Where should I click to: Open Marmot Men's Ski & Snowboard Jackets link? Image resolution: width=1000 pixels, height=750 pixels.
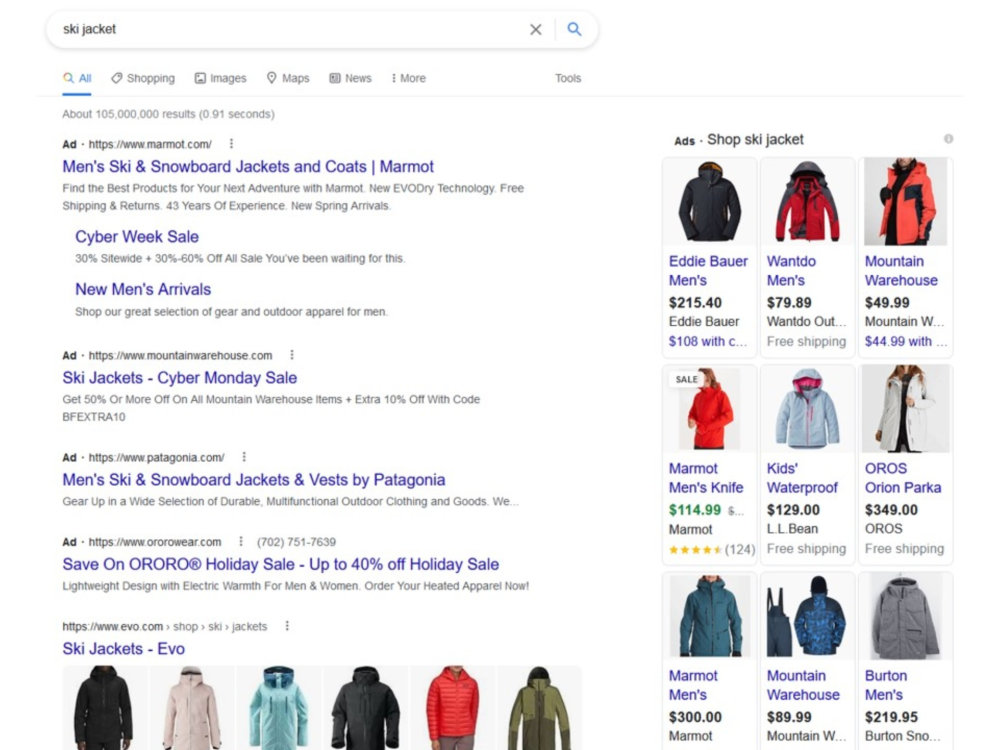pos(248,166)
